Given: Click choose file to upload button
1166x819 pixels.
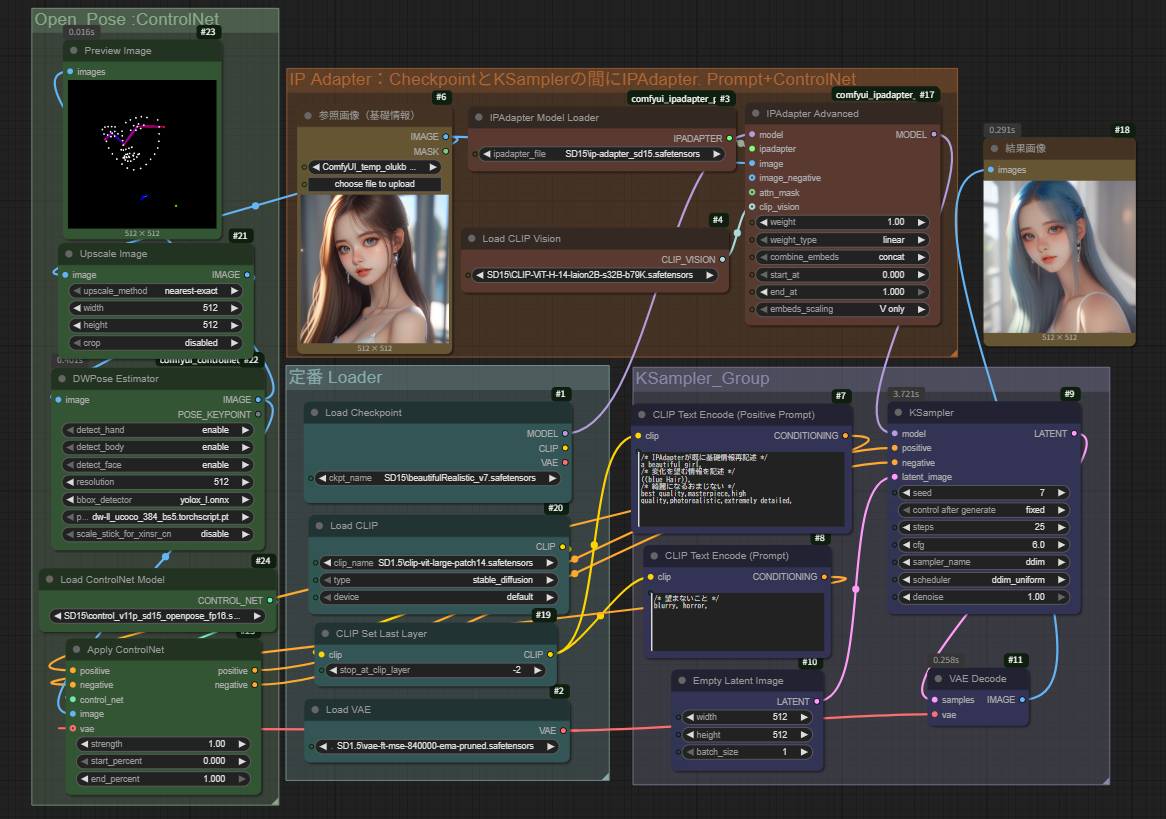Looking at the screenshot, I should [x=374, y=184].
